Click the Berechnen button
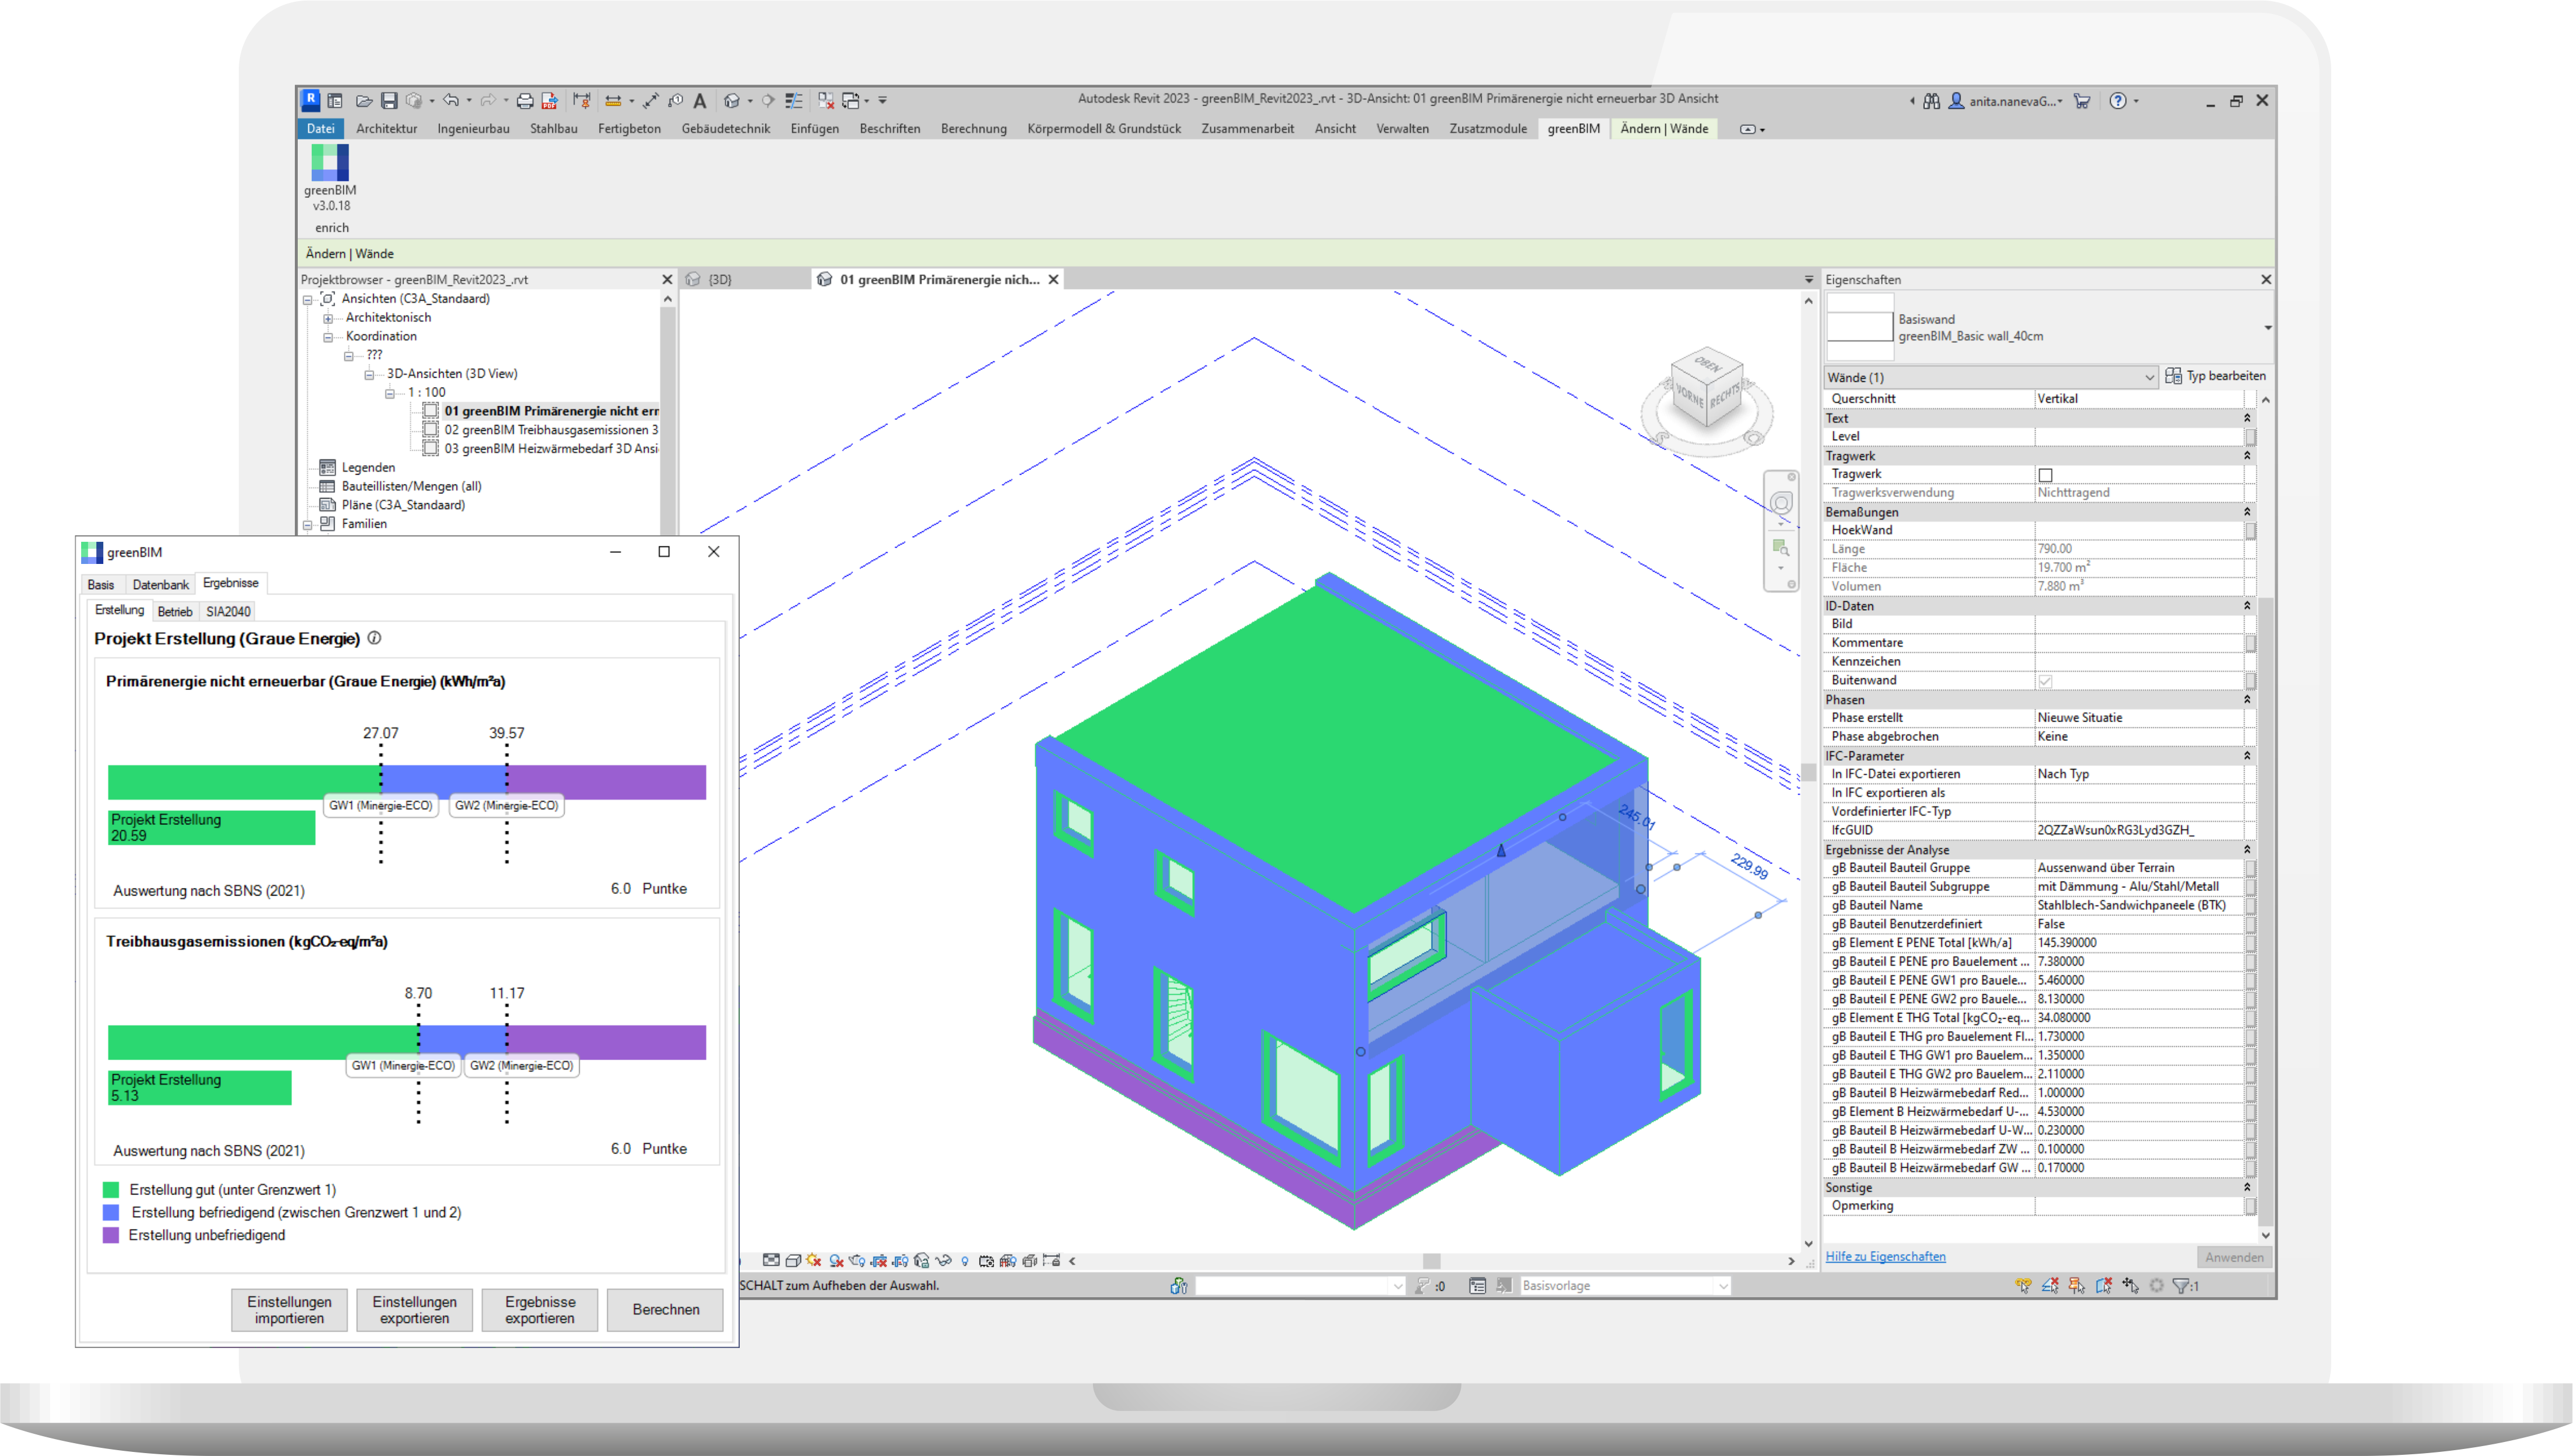 [x=666, y=1310]
